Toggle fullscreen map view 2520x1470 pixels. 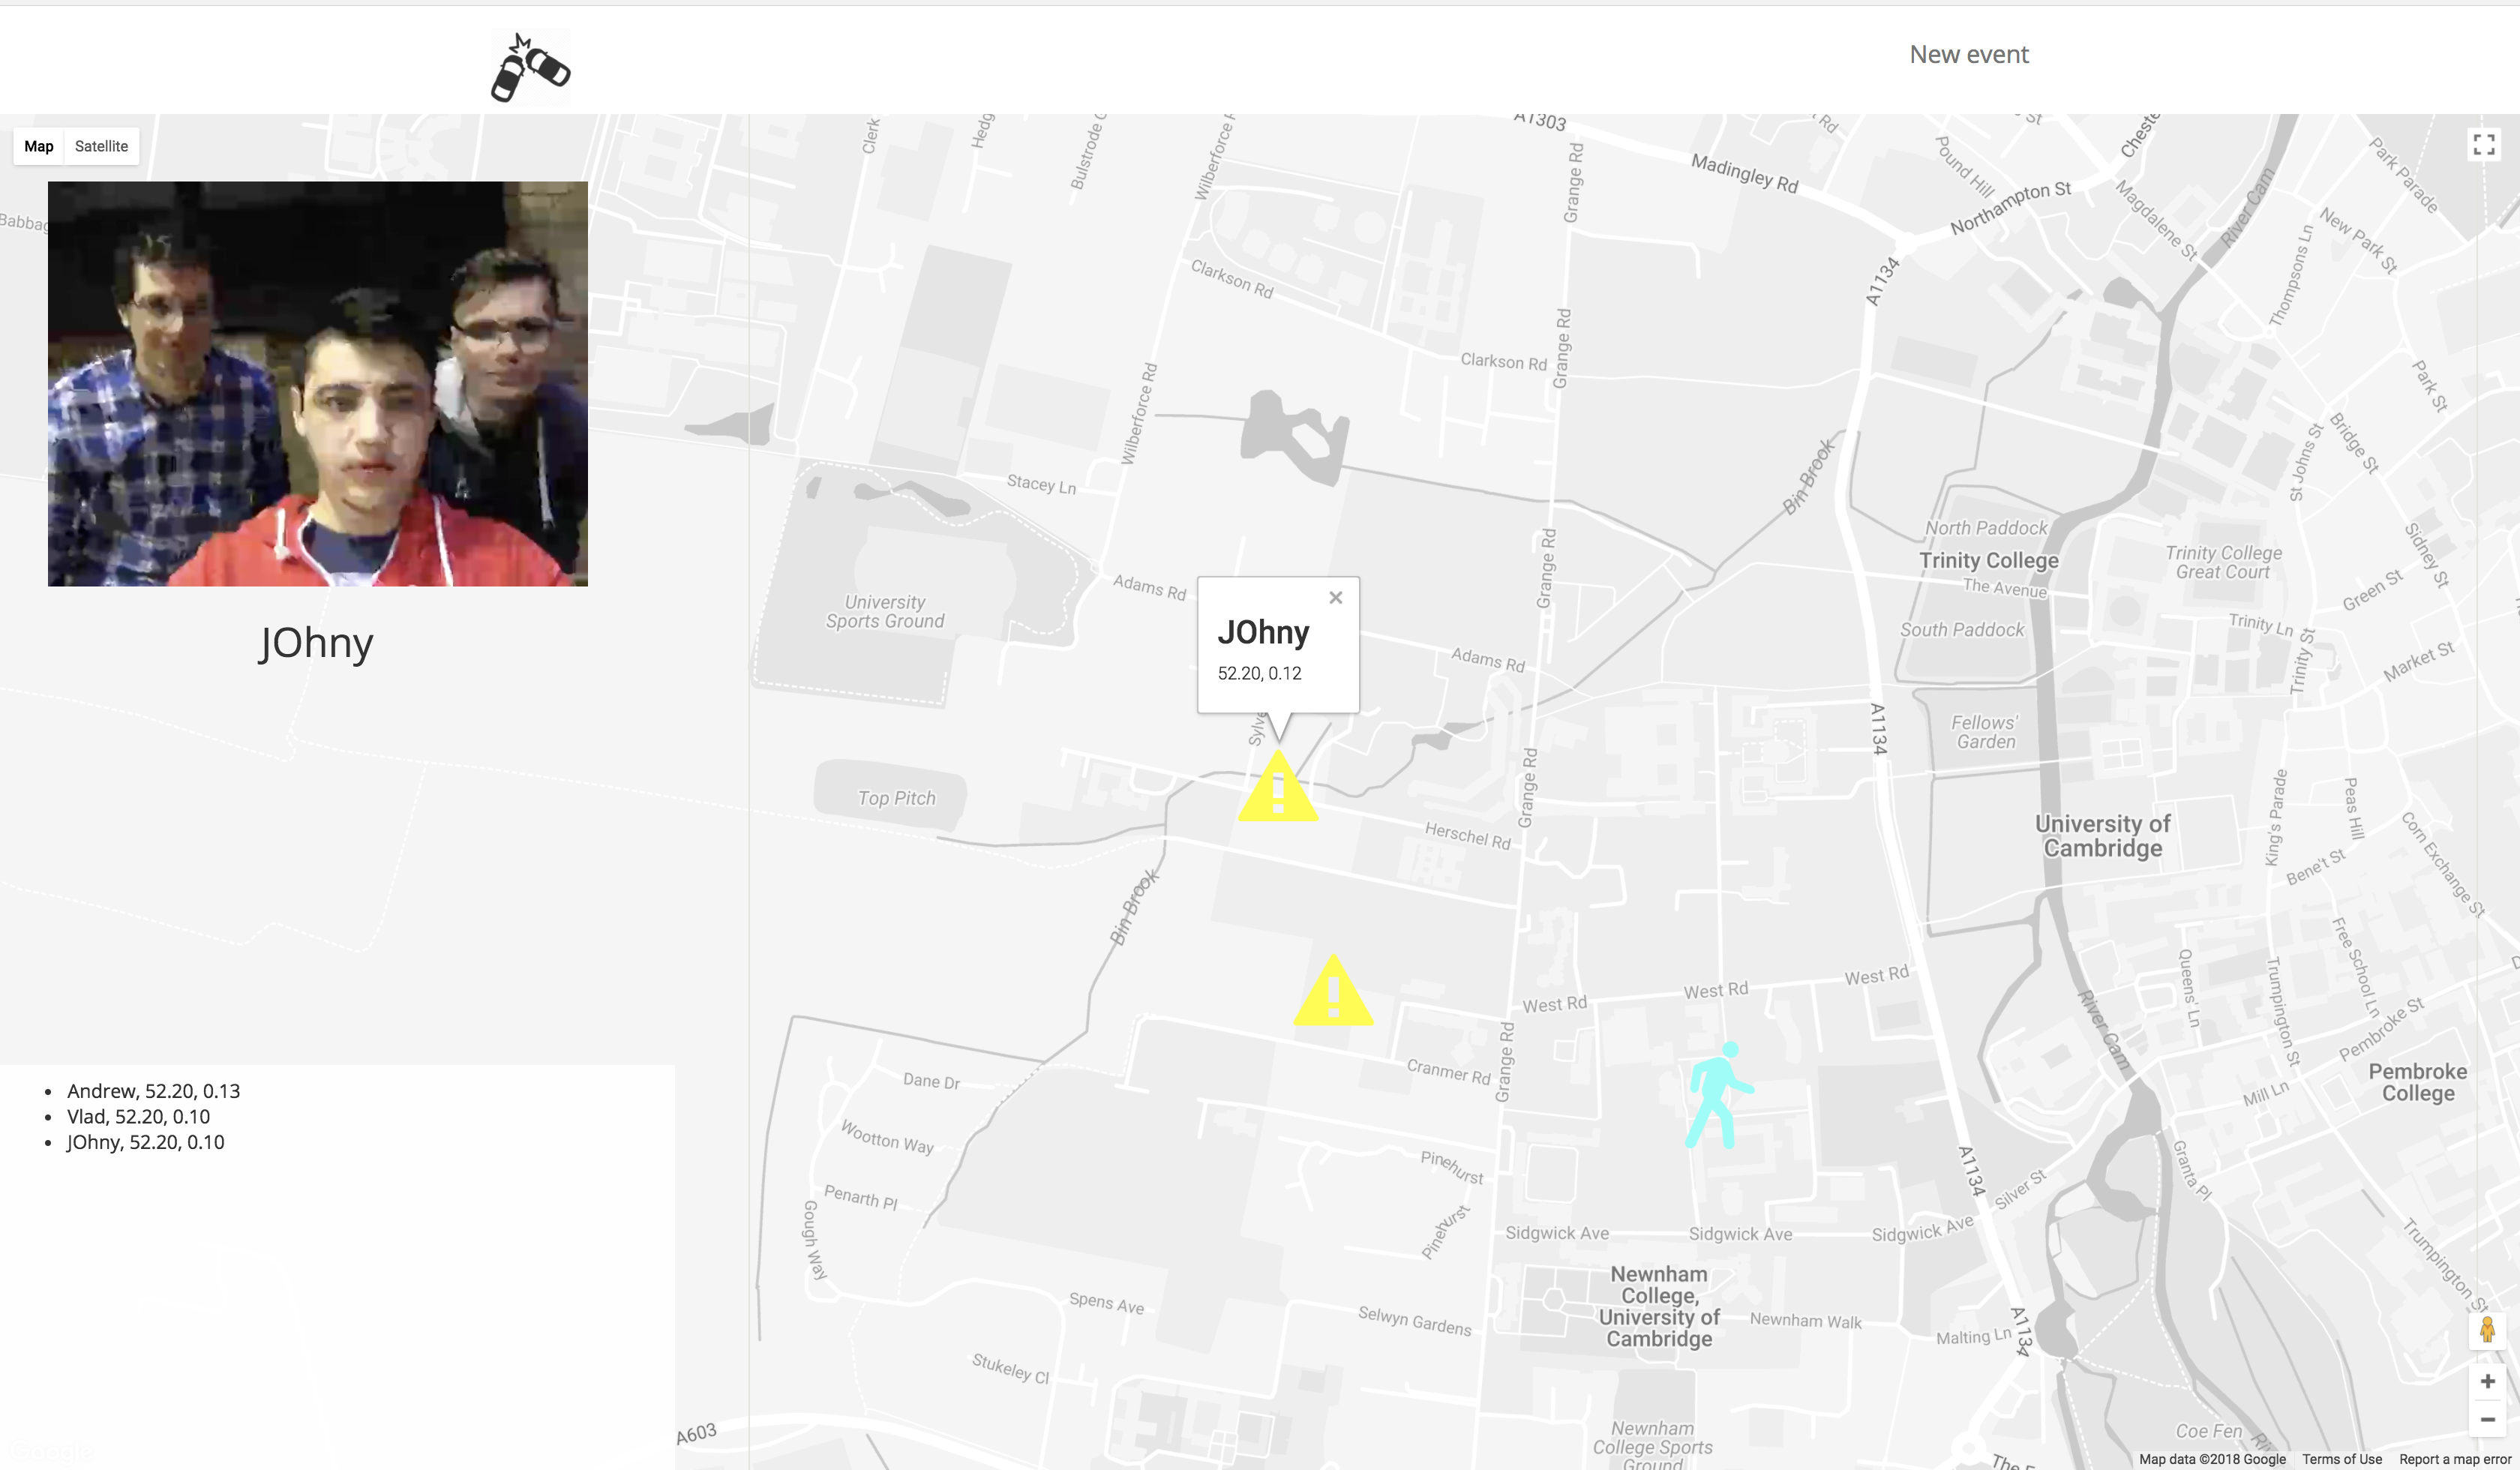2484,145
